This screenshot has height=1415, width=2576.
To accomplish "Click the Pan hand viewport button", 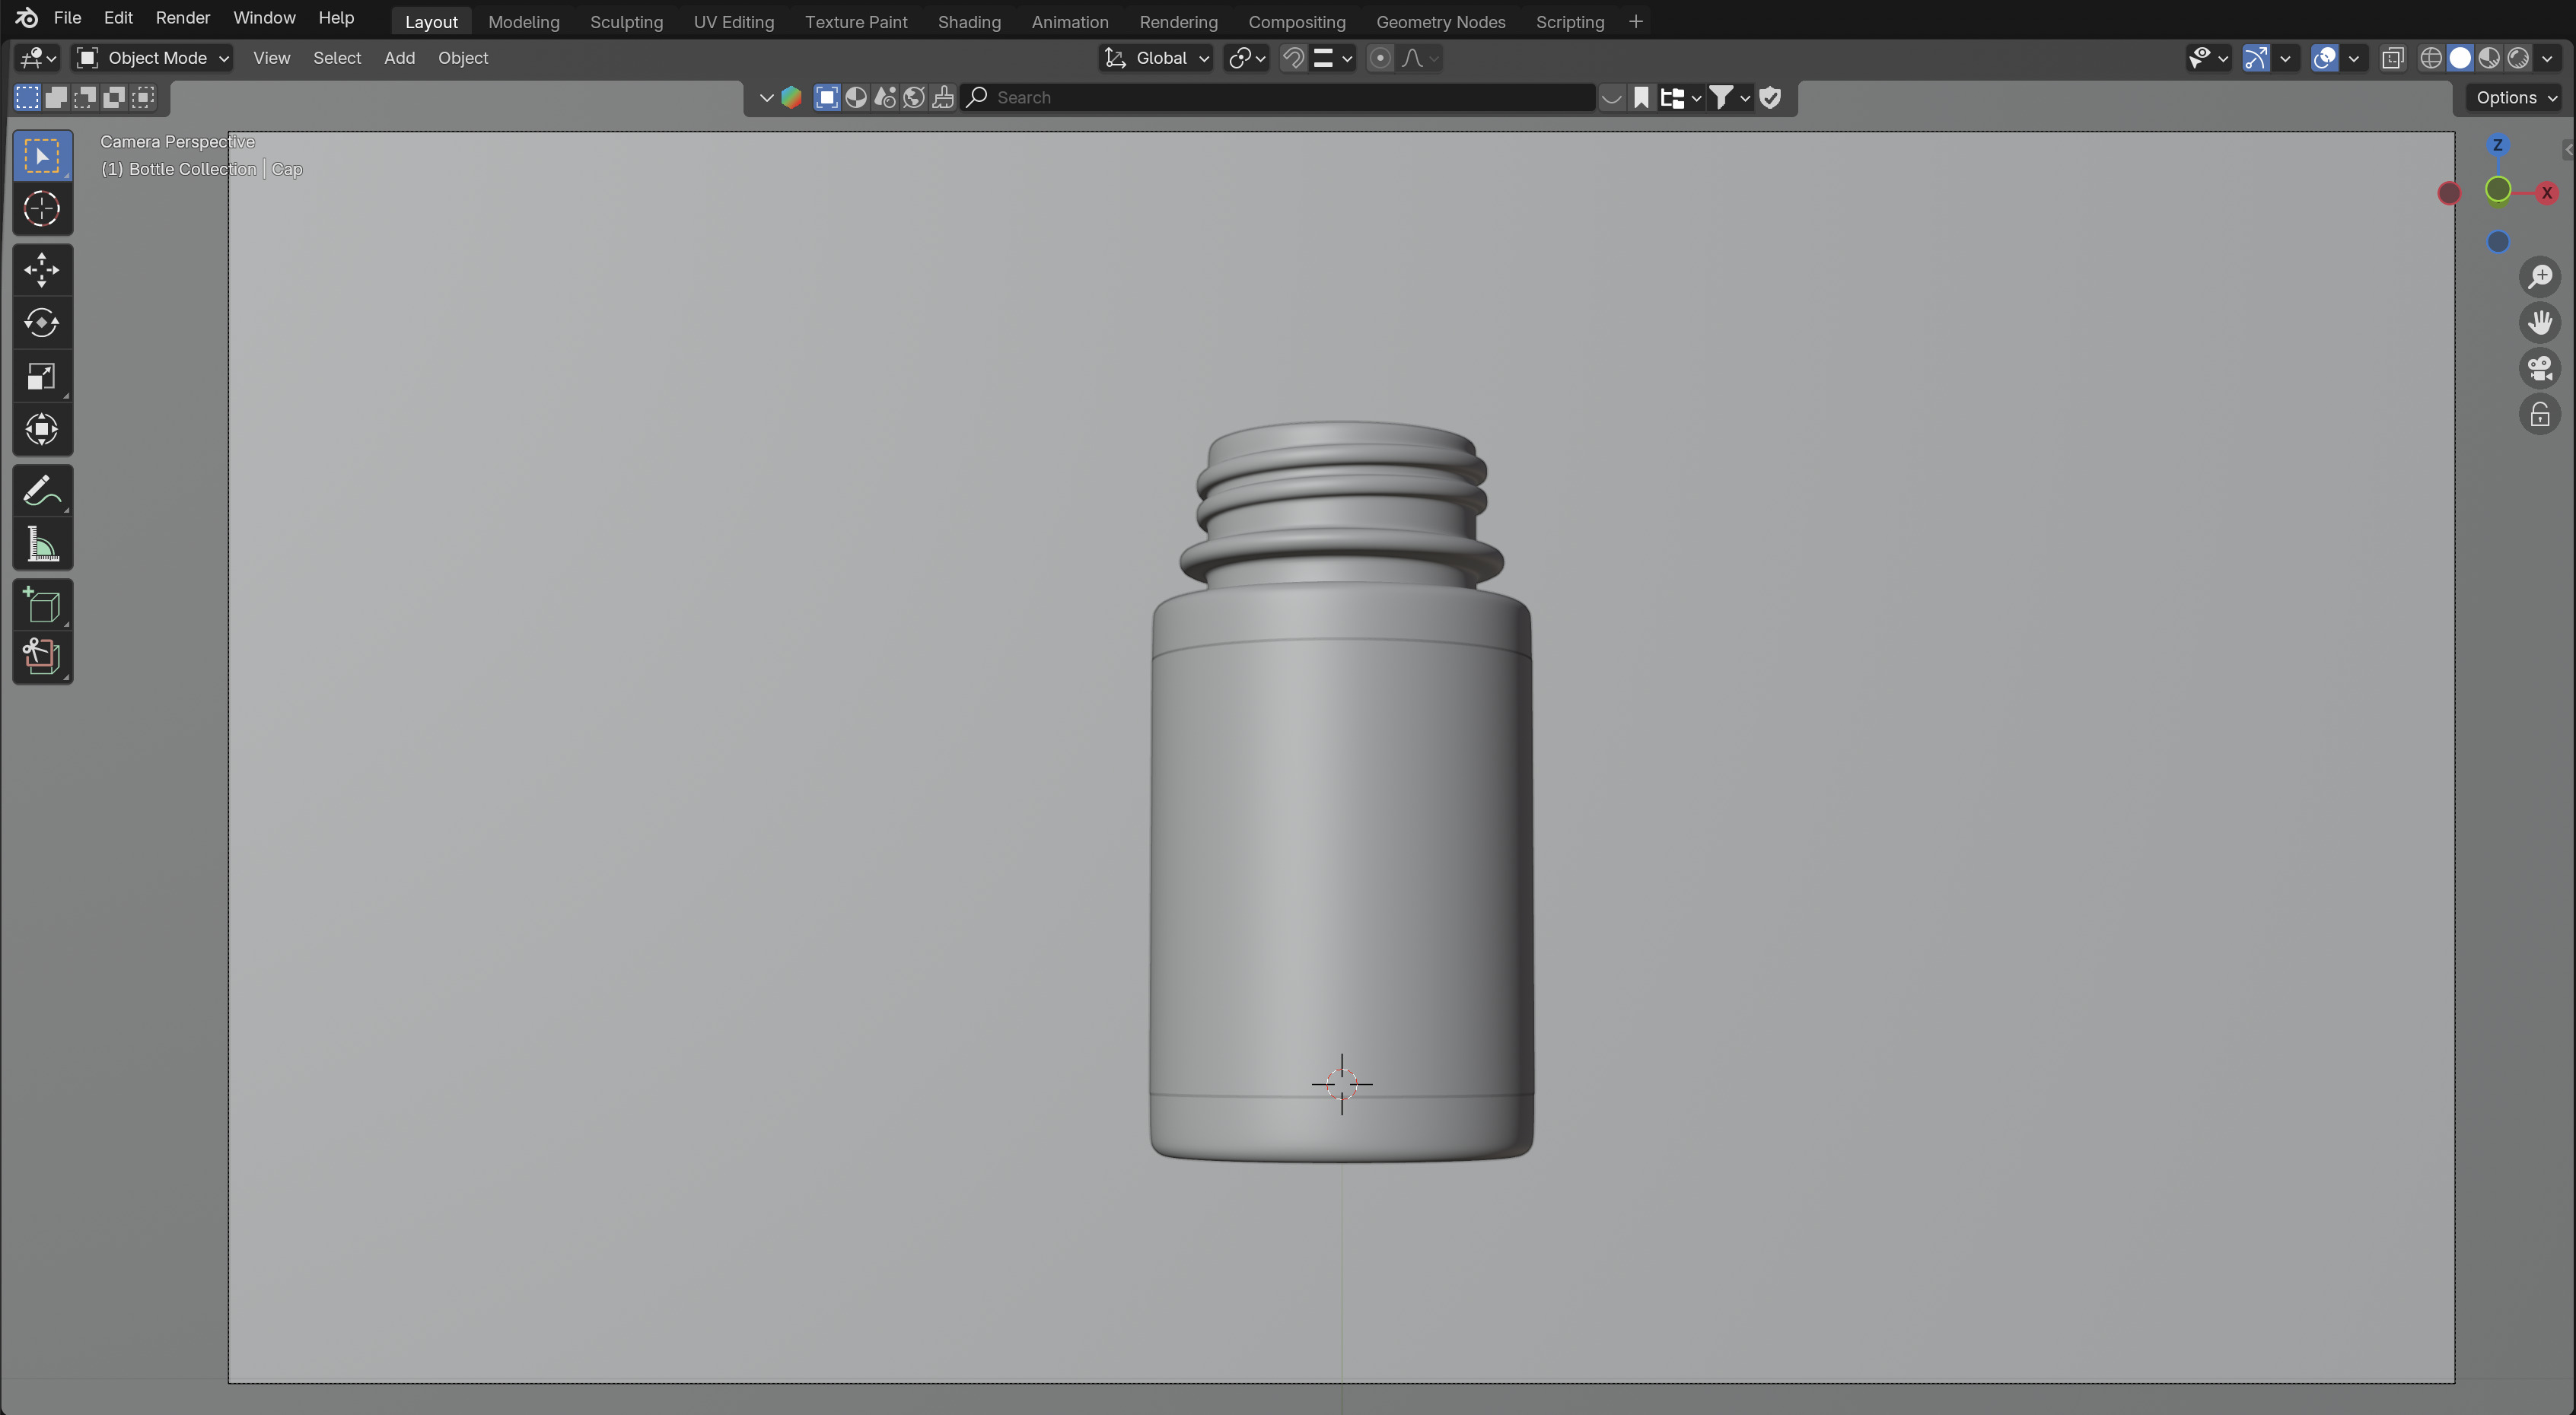I will pyautogui.click(x=2539, y=323).
